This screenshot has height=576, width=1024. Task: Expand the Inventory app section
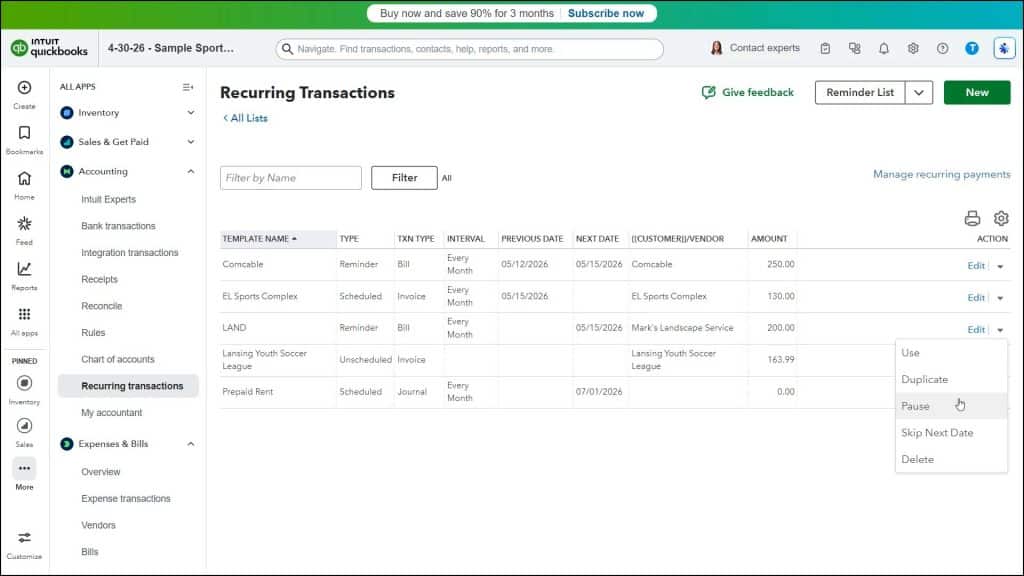191,113
